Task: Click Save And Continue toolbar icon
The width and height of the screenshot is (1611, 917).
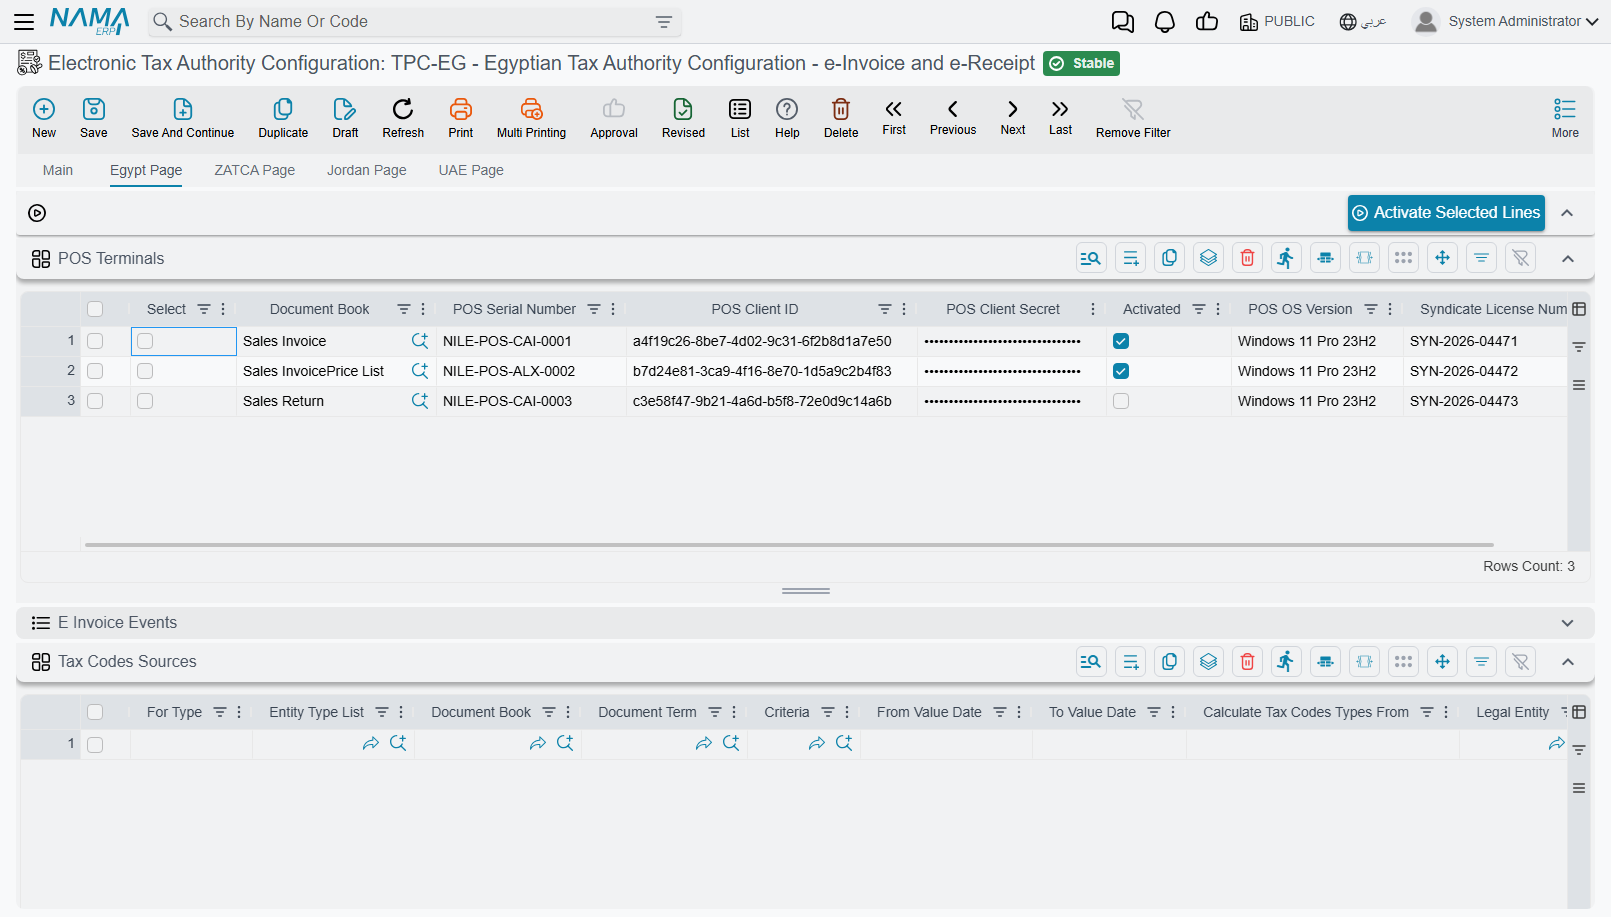Action: pos(183,118)
